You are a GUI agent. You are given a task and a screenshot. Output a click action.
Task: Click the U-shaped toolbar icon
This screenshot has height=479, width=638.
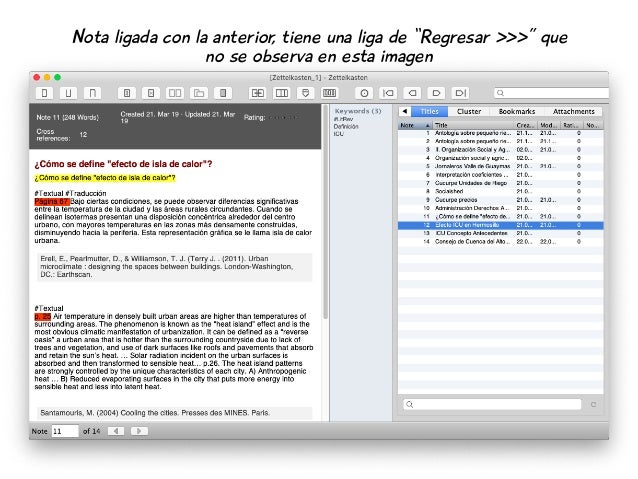tap(68, 93)
